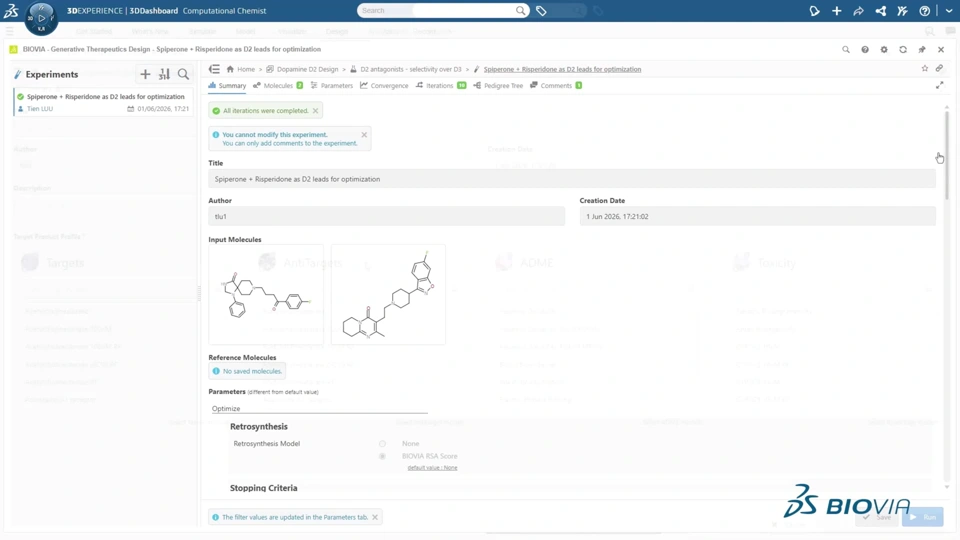Image resolution: width=960 pixels, height=540 pixels.
Task: Open notifications icon in top bar
Action: pos(814,10)
